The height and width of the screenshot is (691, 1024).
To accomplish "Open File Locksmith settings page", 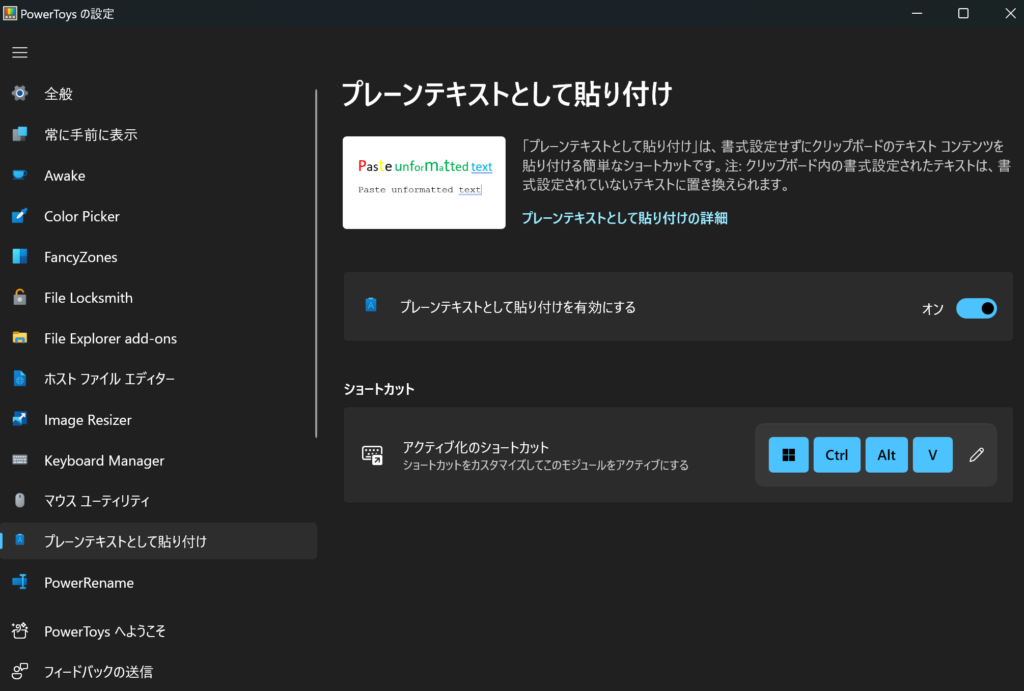I will (x=159, y=298).
